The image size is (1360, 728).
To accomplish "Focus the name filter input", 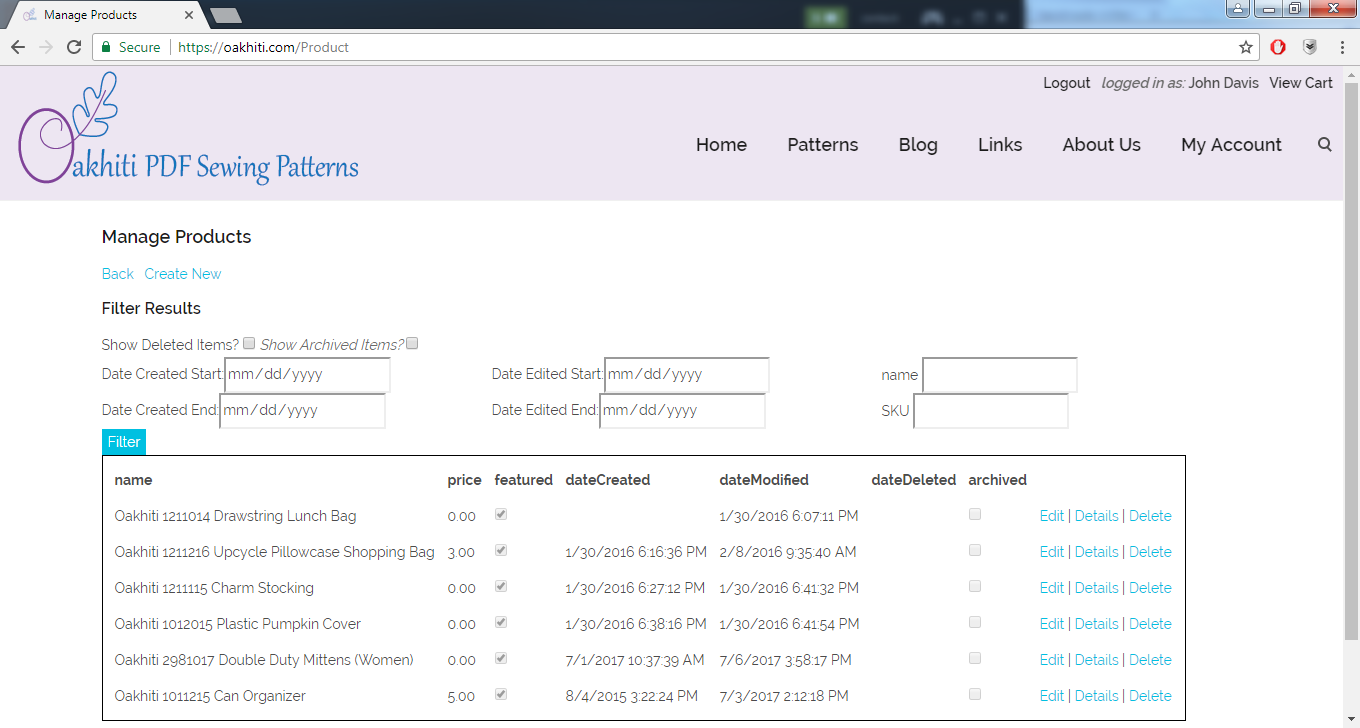I will [x=1000, y=375].
